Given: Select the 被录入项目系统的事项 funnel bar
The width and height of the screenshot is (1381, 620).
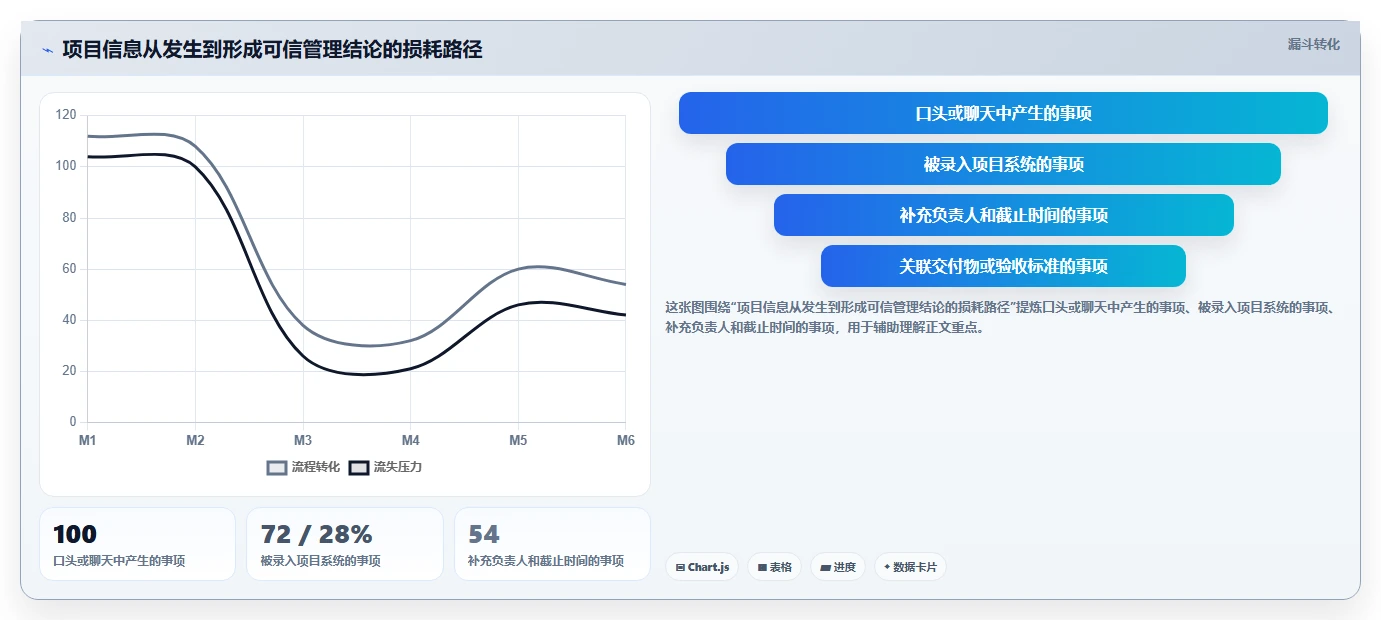Looking at the screenshot, I should [1003, 164].
